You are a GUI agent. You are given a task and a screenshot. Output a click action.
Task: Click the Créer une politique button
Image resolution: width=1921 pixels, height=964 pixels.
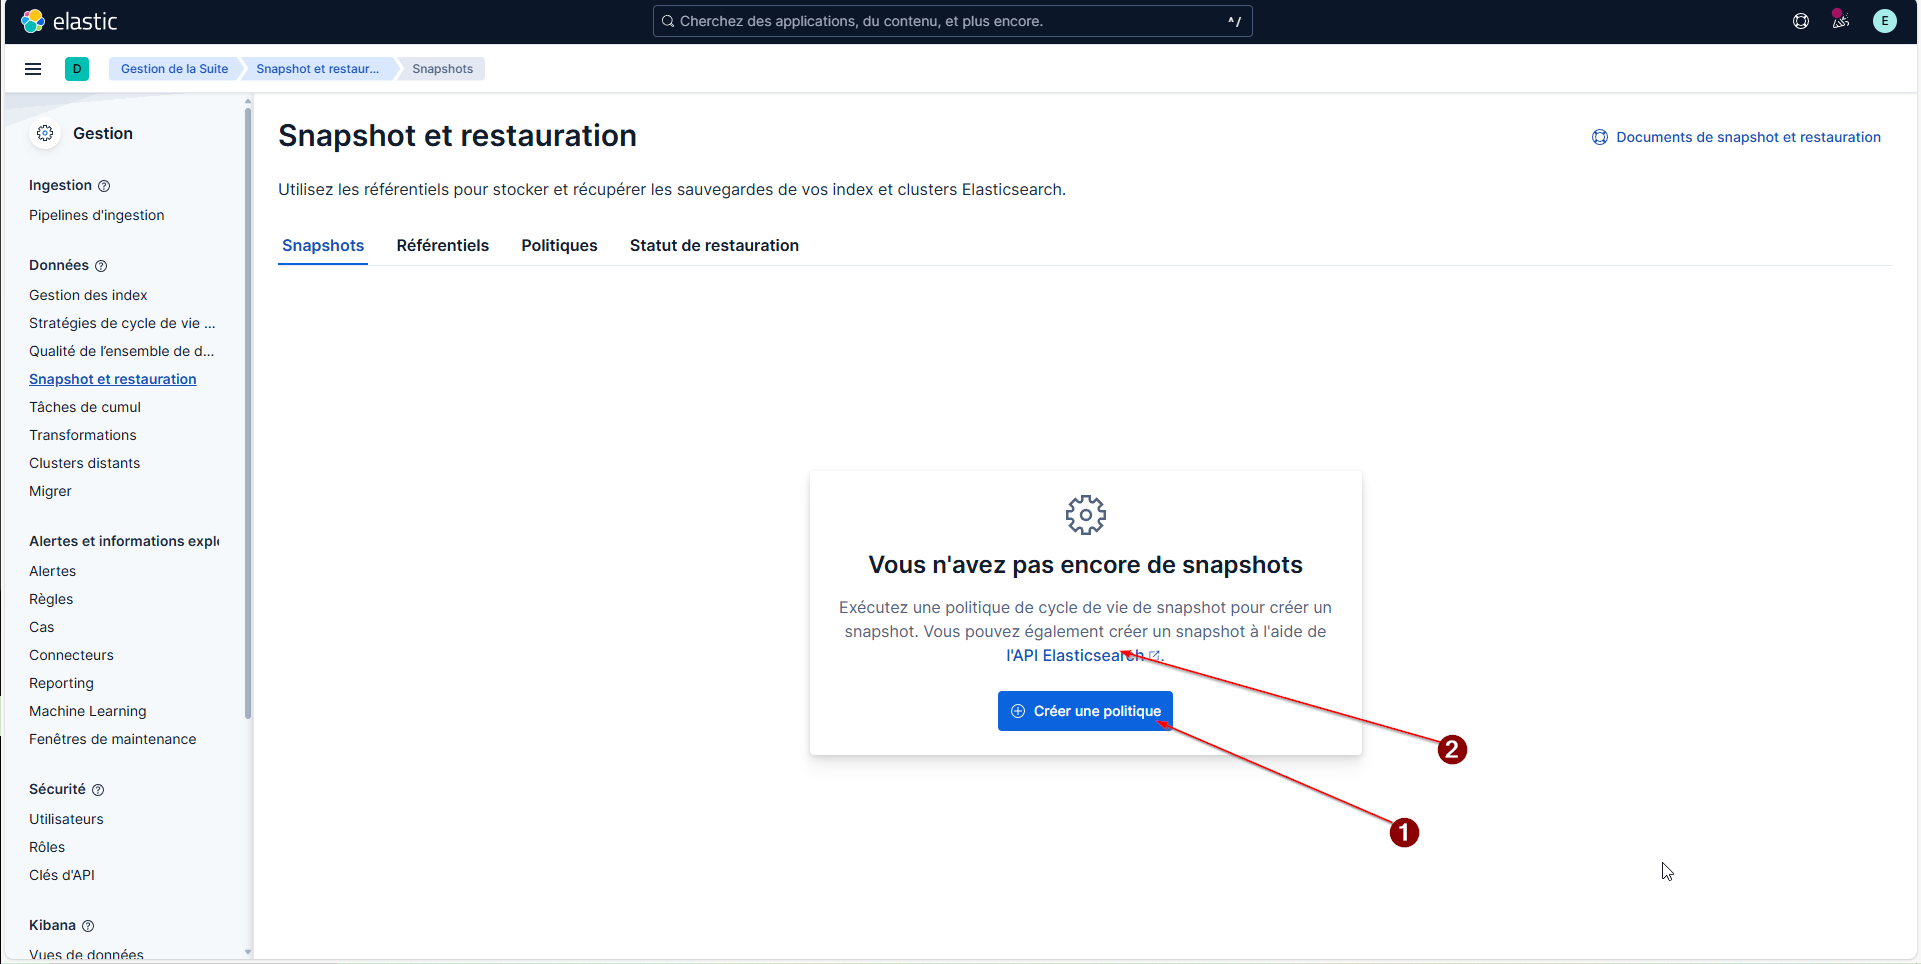point(1085,711)
